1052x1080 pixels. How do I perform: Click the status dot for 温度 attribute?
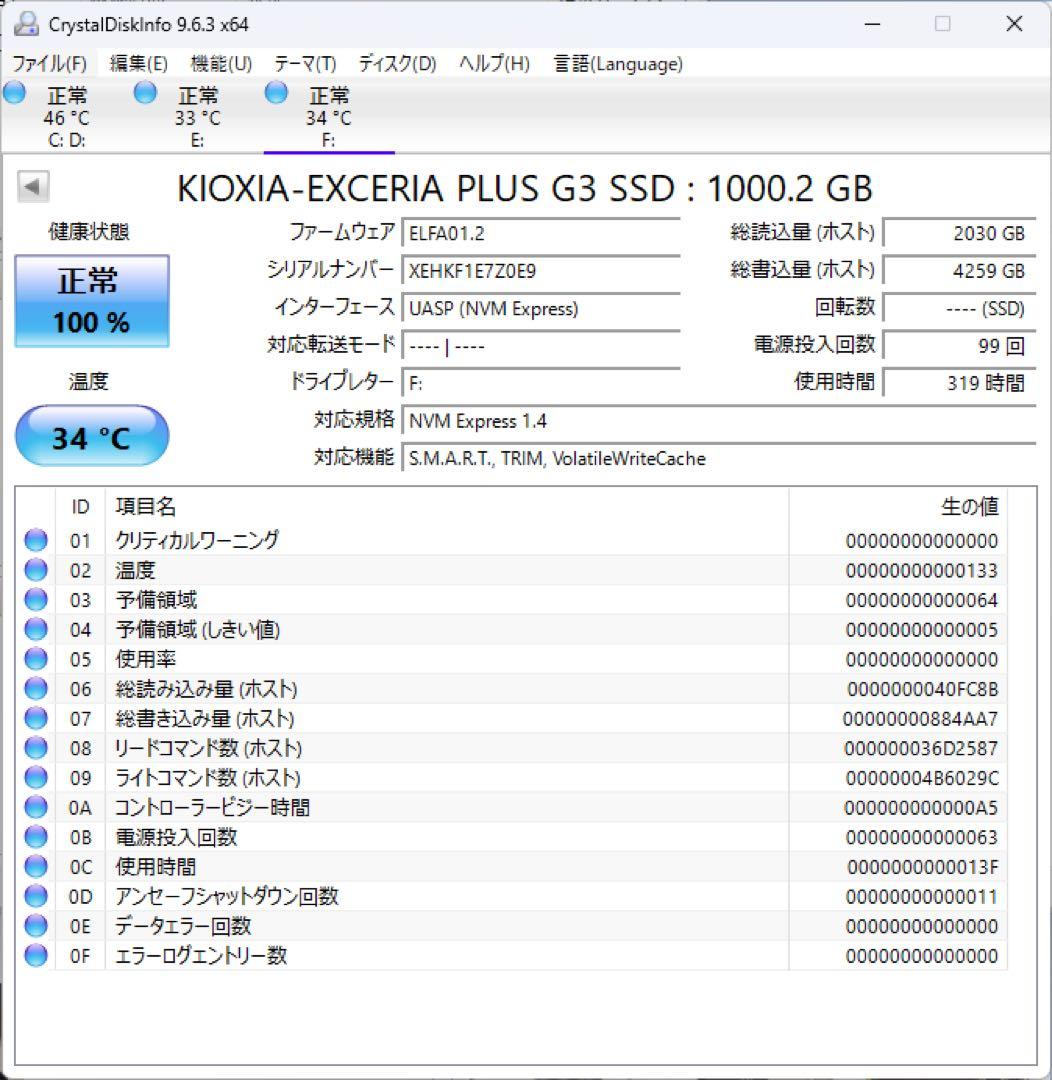pyautogui.click(x=35, y=570)
